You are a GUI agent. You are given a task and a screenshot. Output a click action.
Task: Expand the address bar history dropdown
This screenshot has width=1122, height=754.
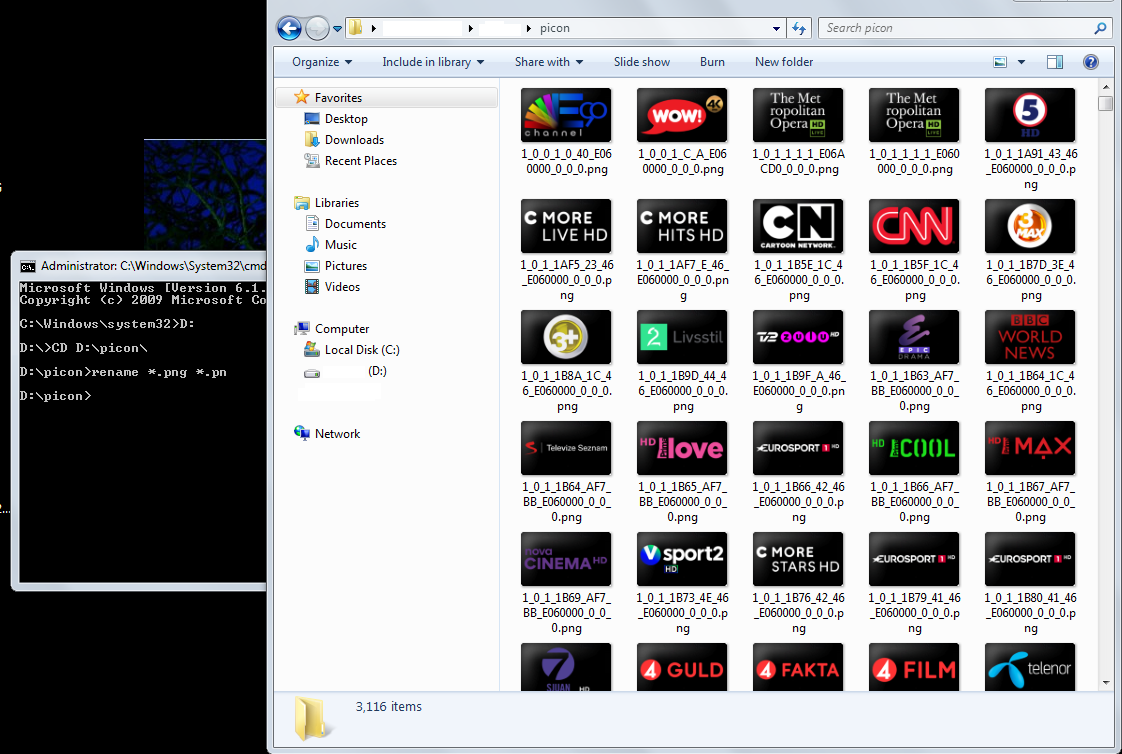tap(776, 29)
